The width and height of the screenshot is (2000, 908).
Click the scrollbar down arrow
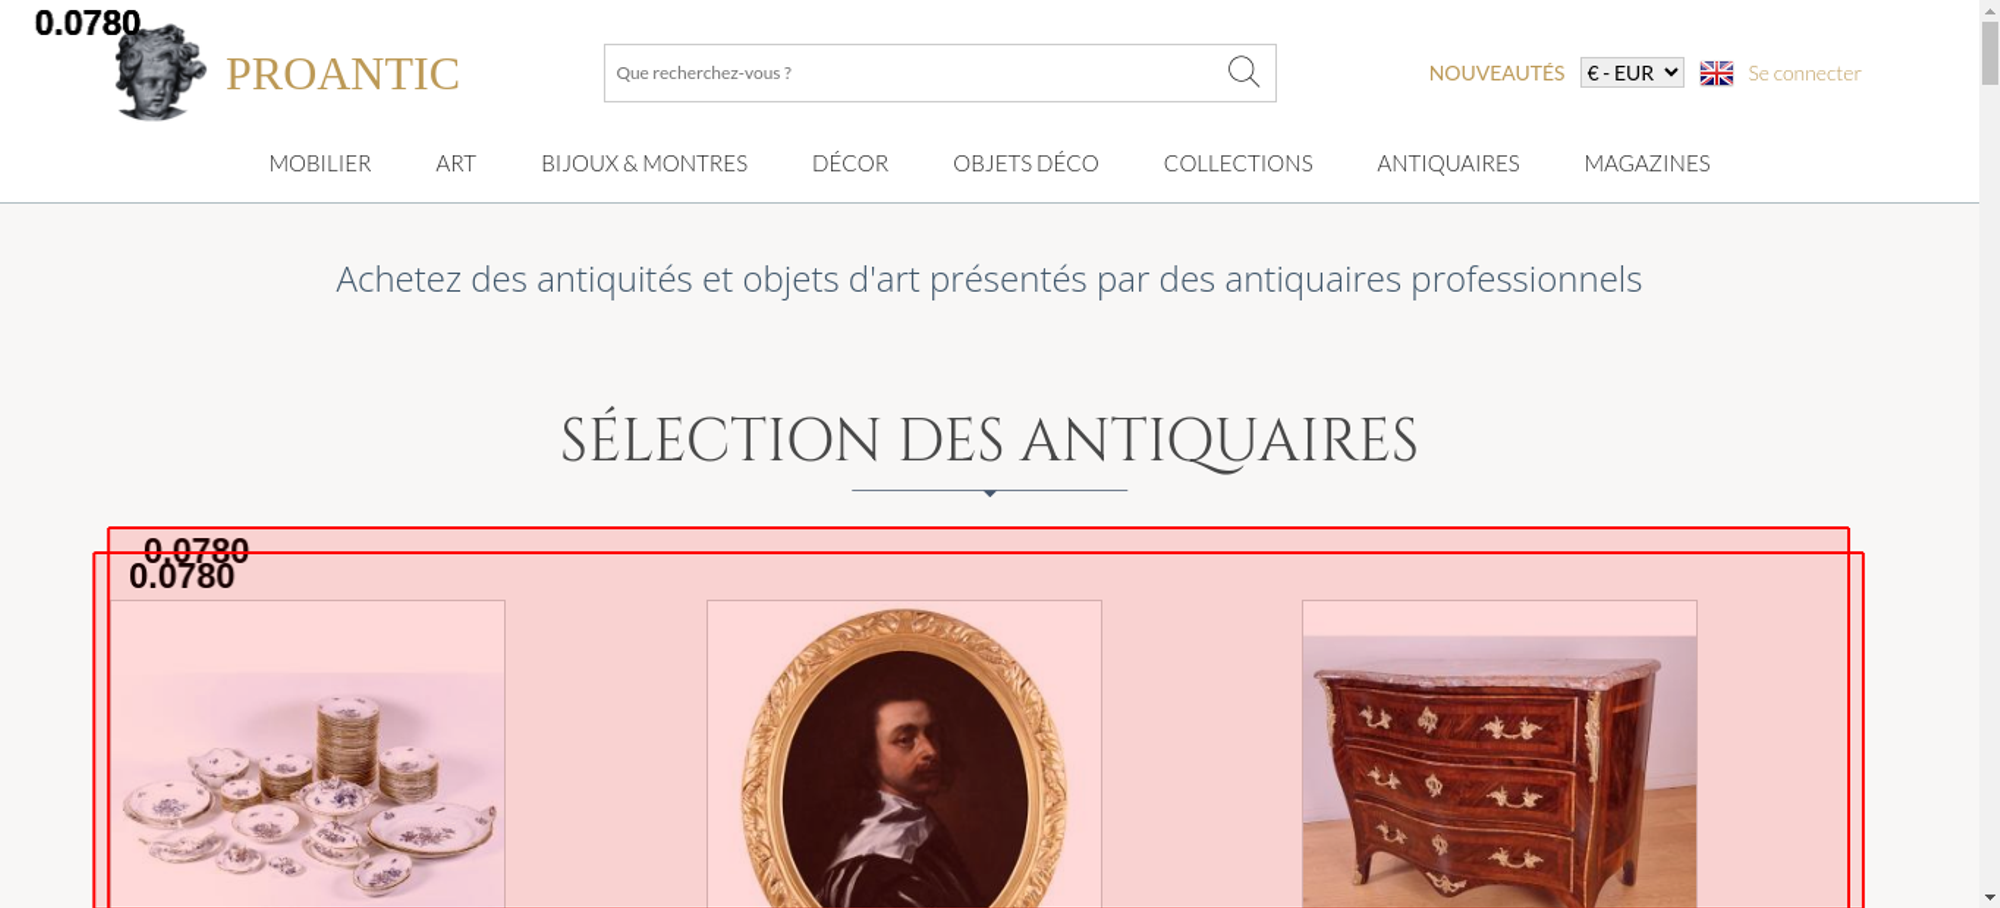click(x=1990, y=897)
